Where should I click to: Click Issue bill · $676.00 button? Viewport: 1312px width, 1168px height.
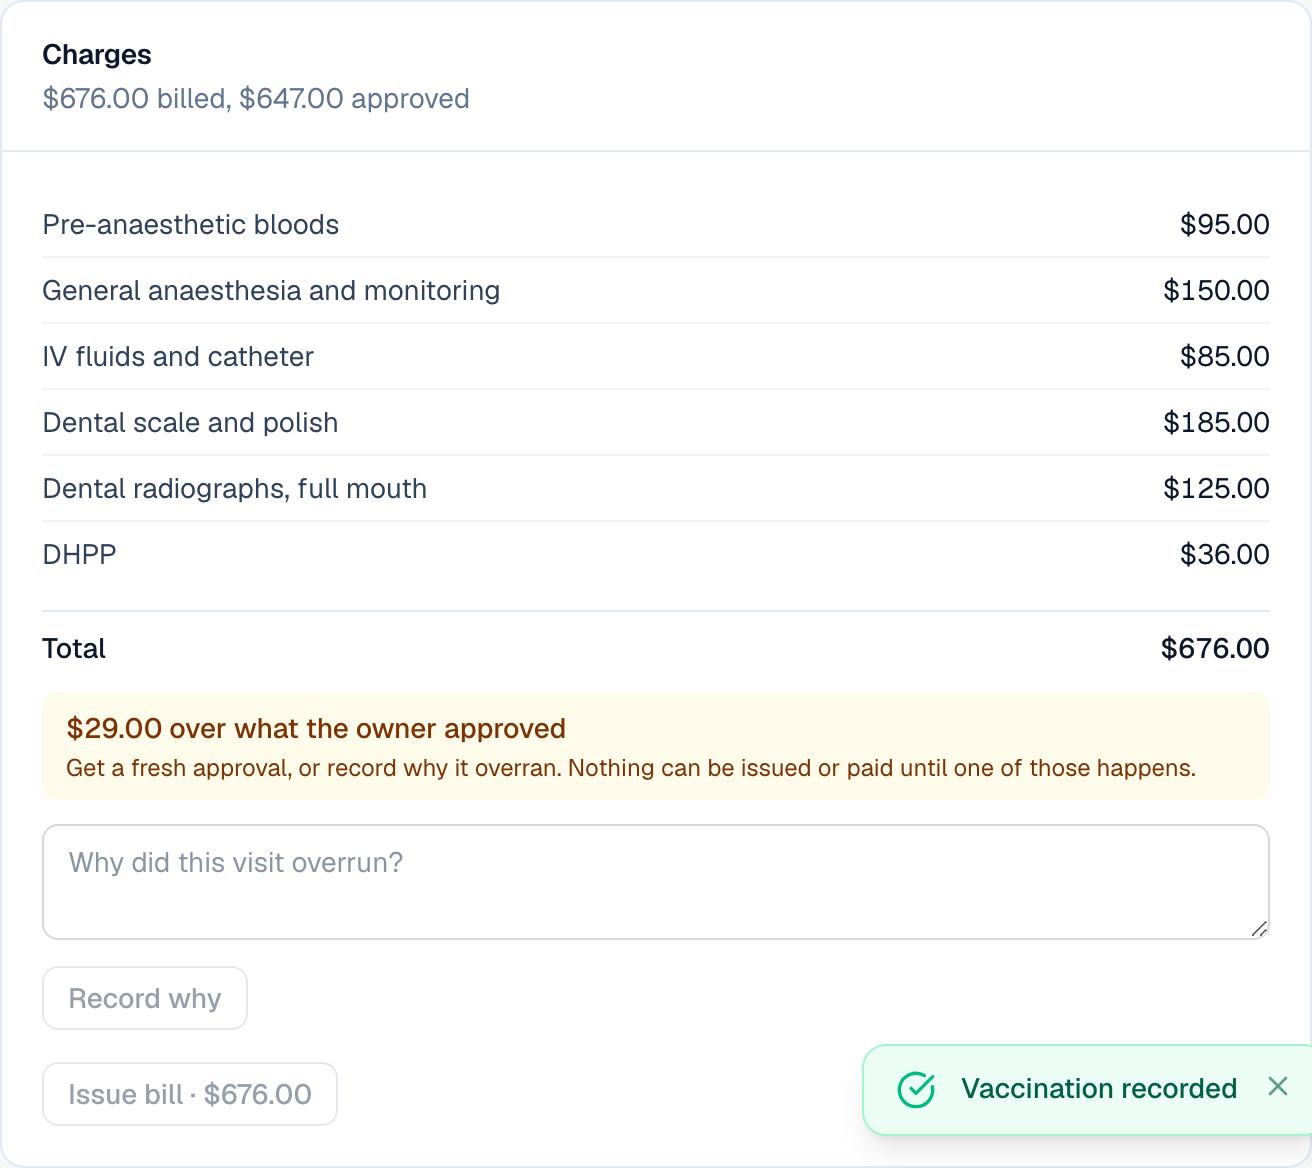190,1094
